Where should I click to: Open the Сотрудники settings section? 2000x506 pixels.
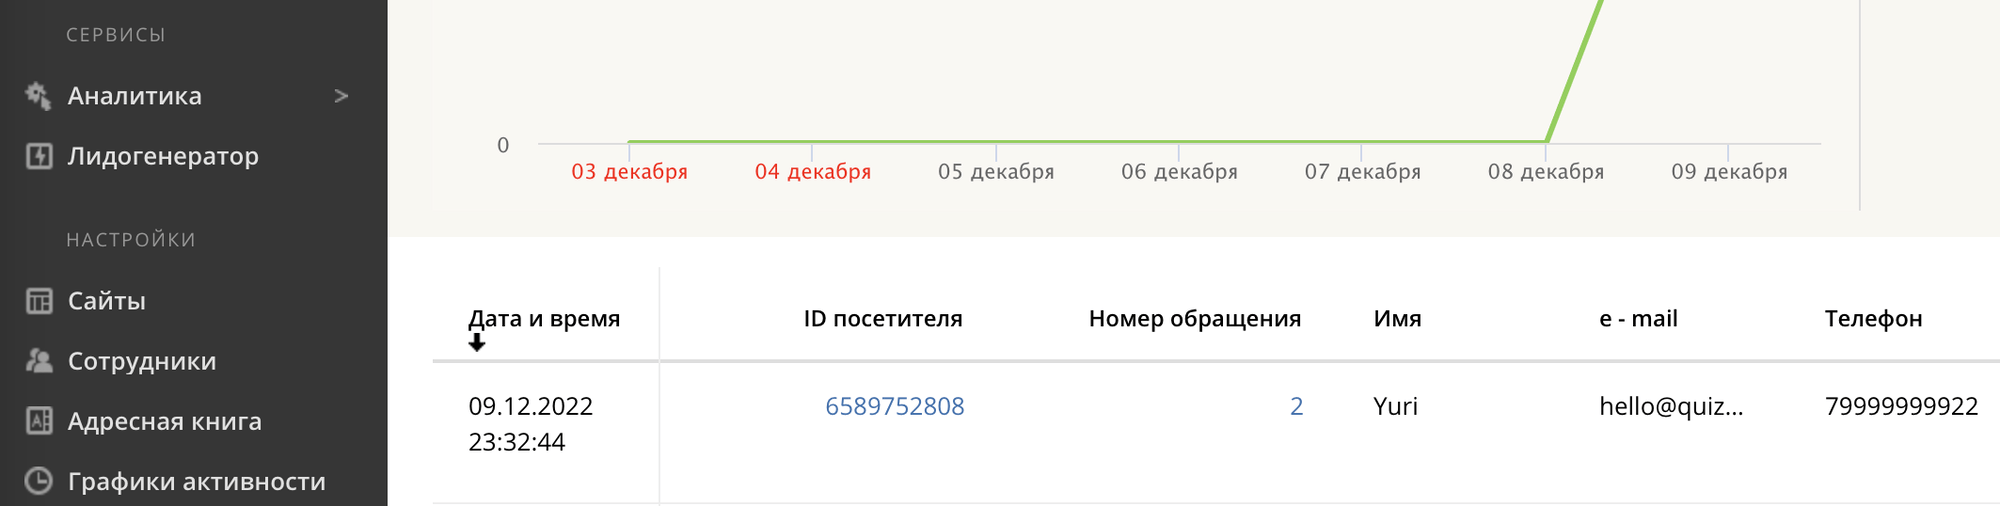(142, 361)
